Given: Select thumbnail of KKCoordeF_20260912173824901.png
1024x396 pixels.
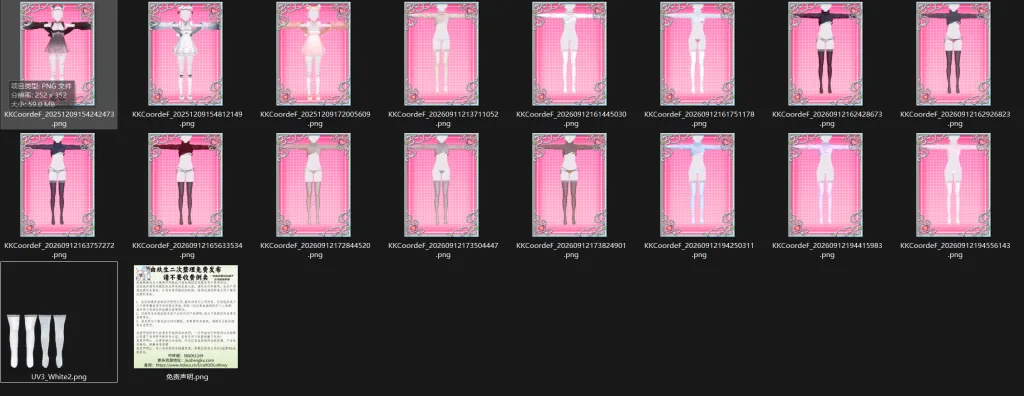Looking at the screenshot, I should coord(569,185).
